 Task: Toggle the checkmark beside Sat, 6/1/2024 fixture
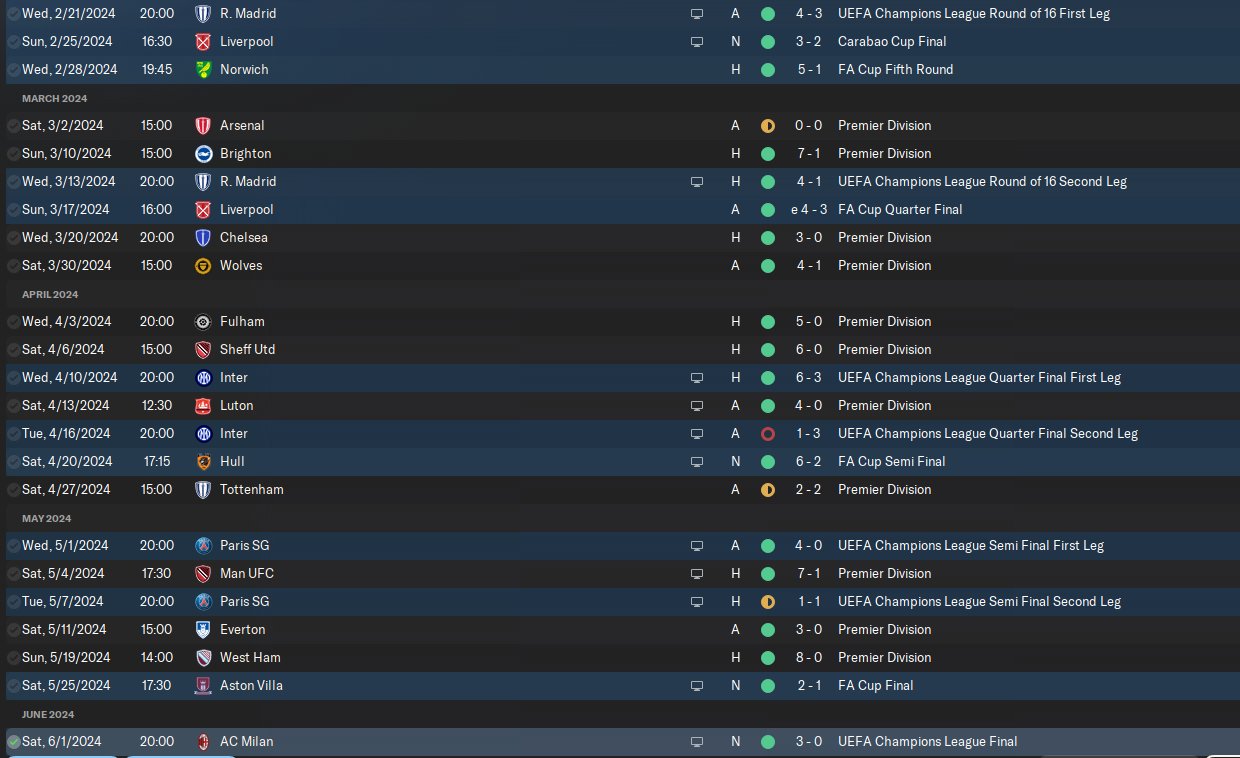[13, 741]
